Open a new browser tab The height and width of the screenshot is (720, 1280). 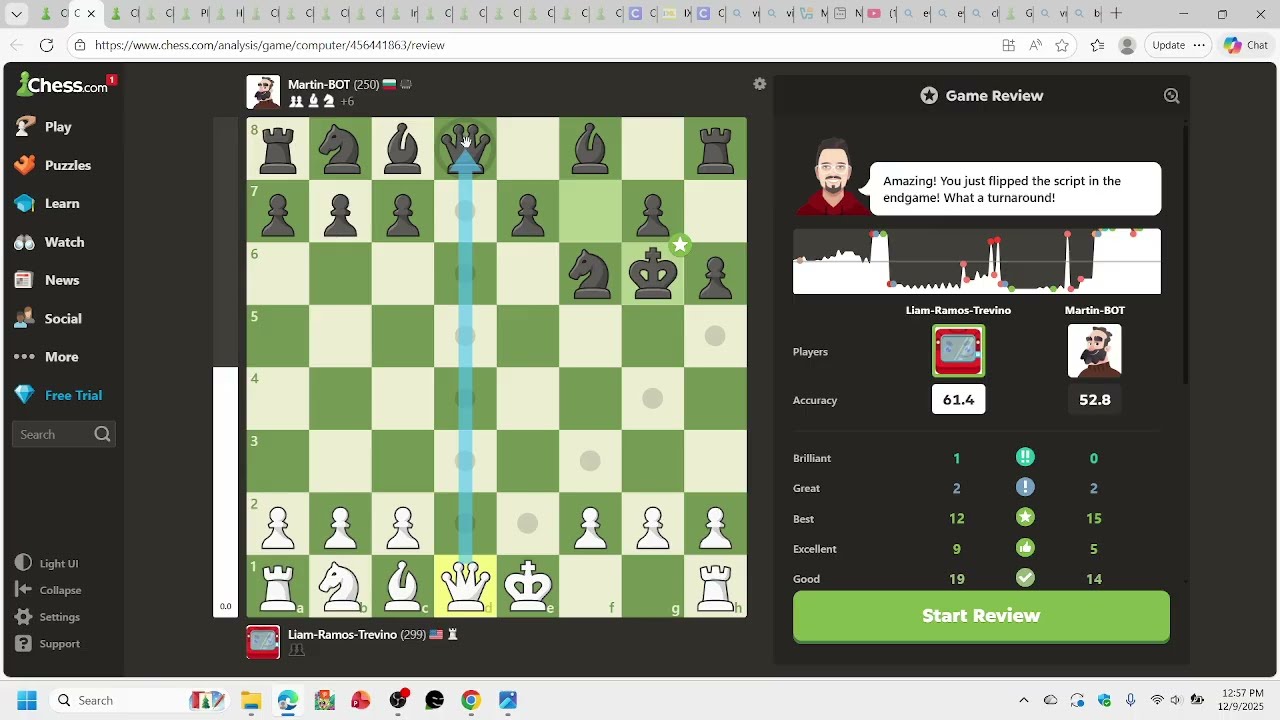pos(1116,14)
